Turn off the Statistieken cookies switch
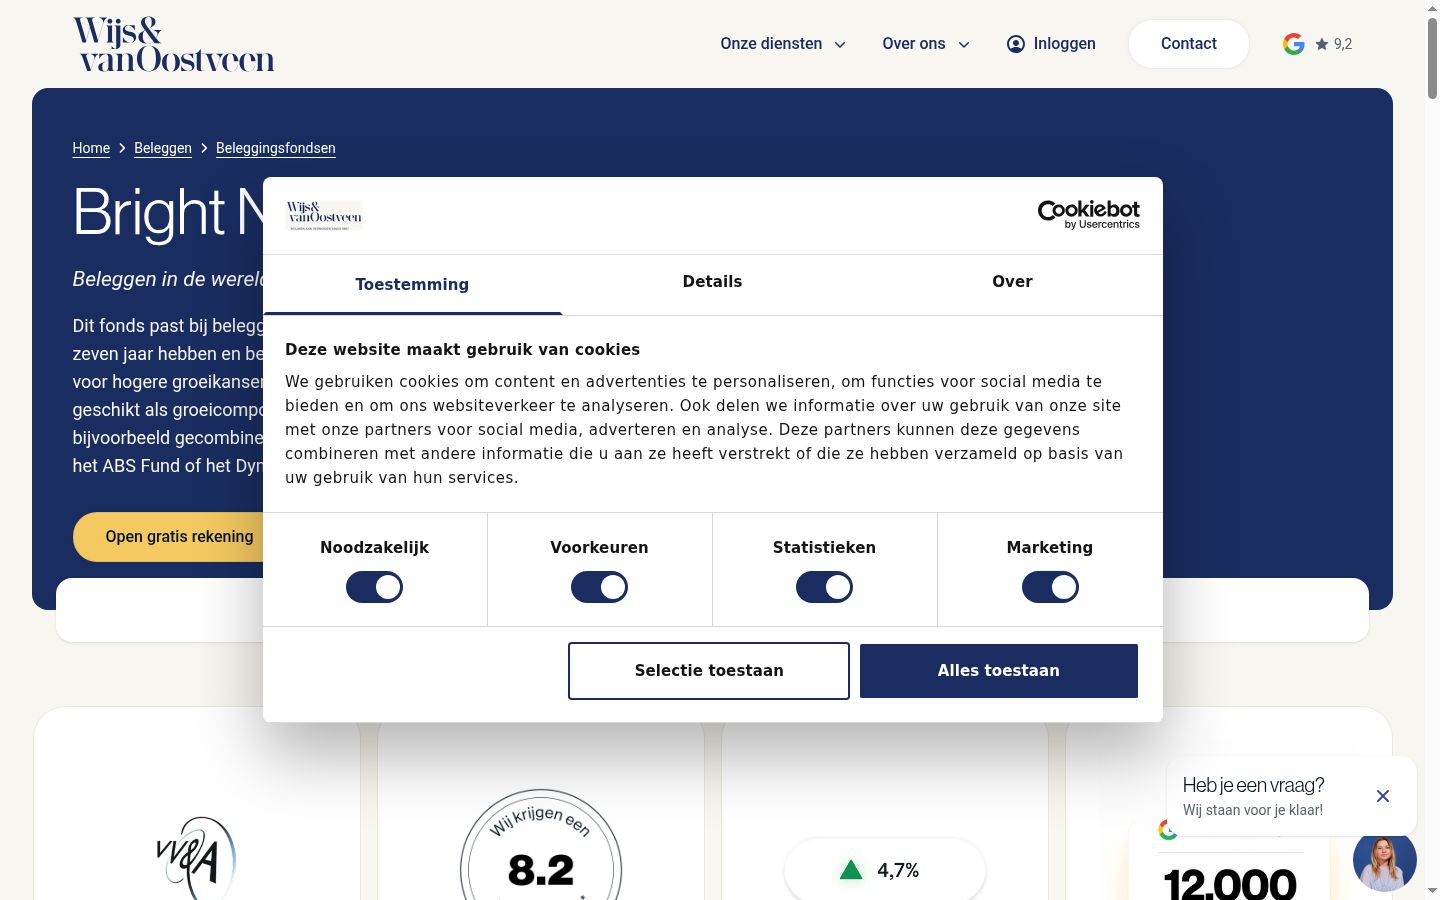Screen dimensions: 1440x900 pyautogui.click(x=824, y=587)
